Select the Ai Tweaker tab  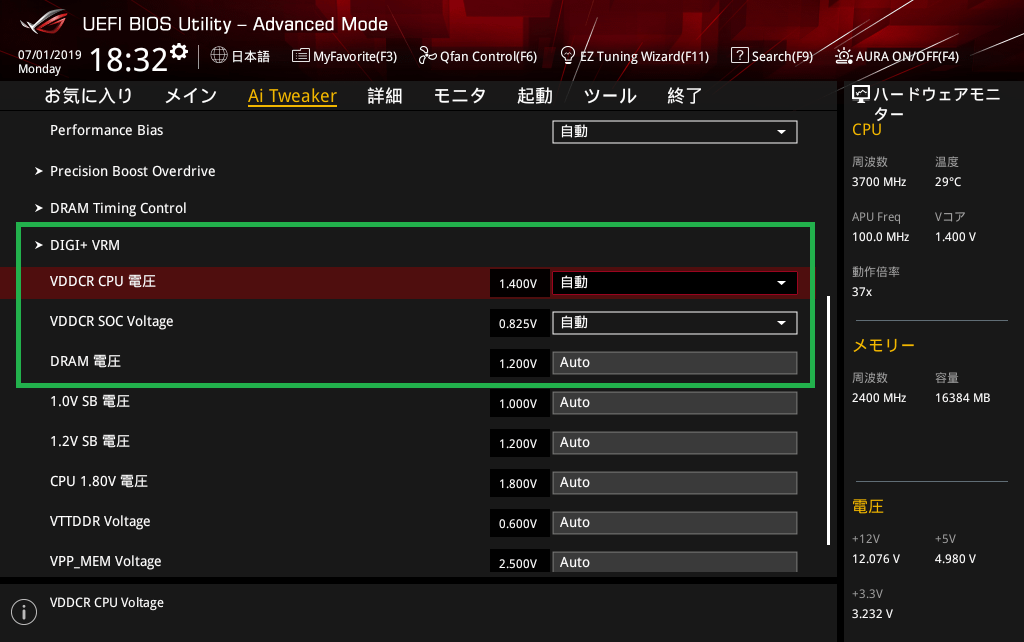pyautogui.click(x=292, y=96)
